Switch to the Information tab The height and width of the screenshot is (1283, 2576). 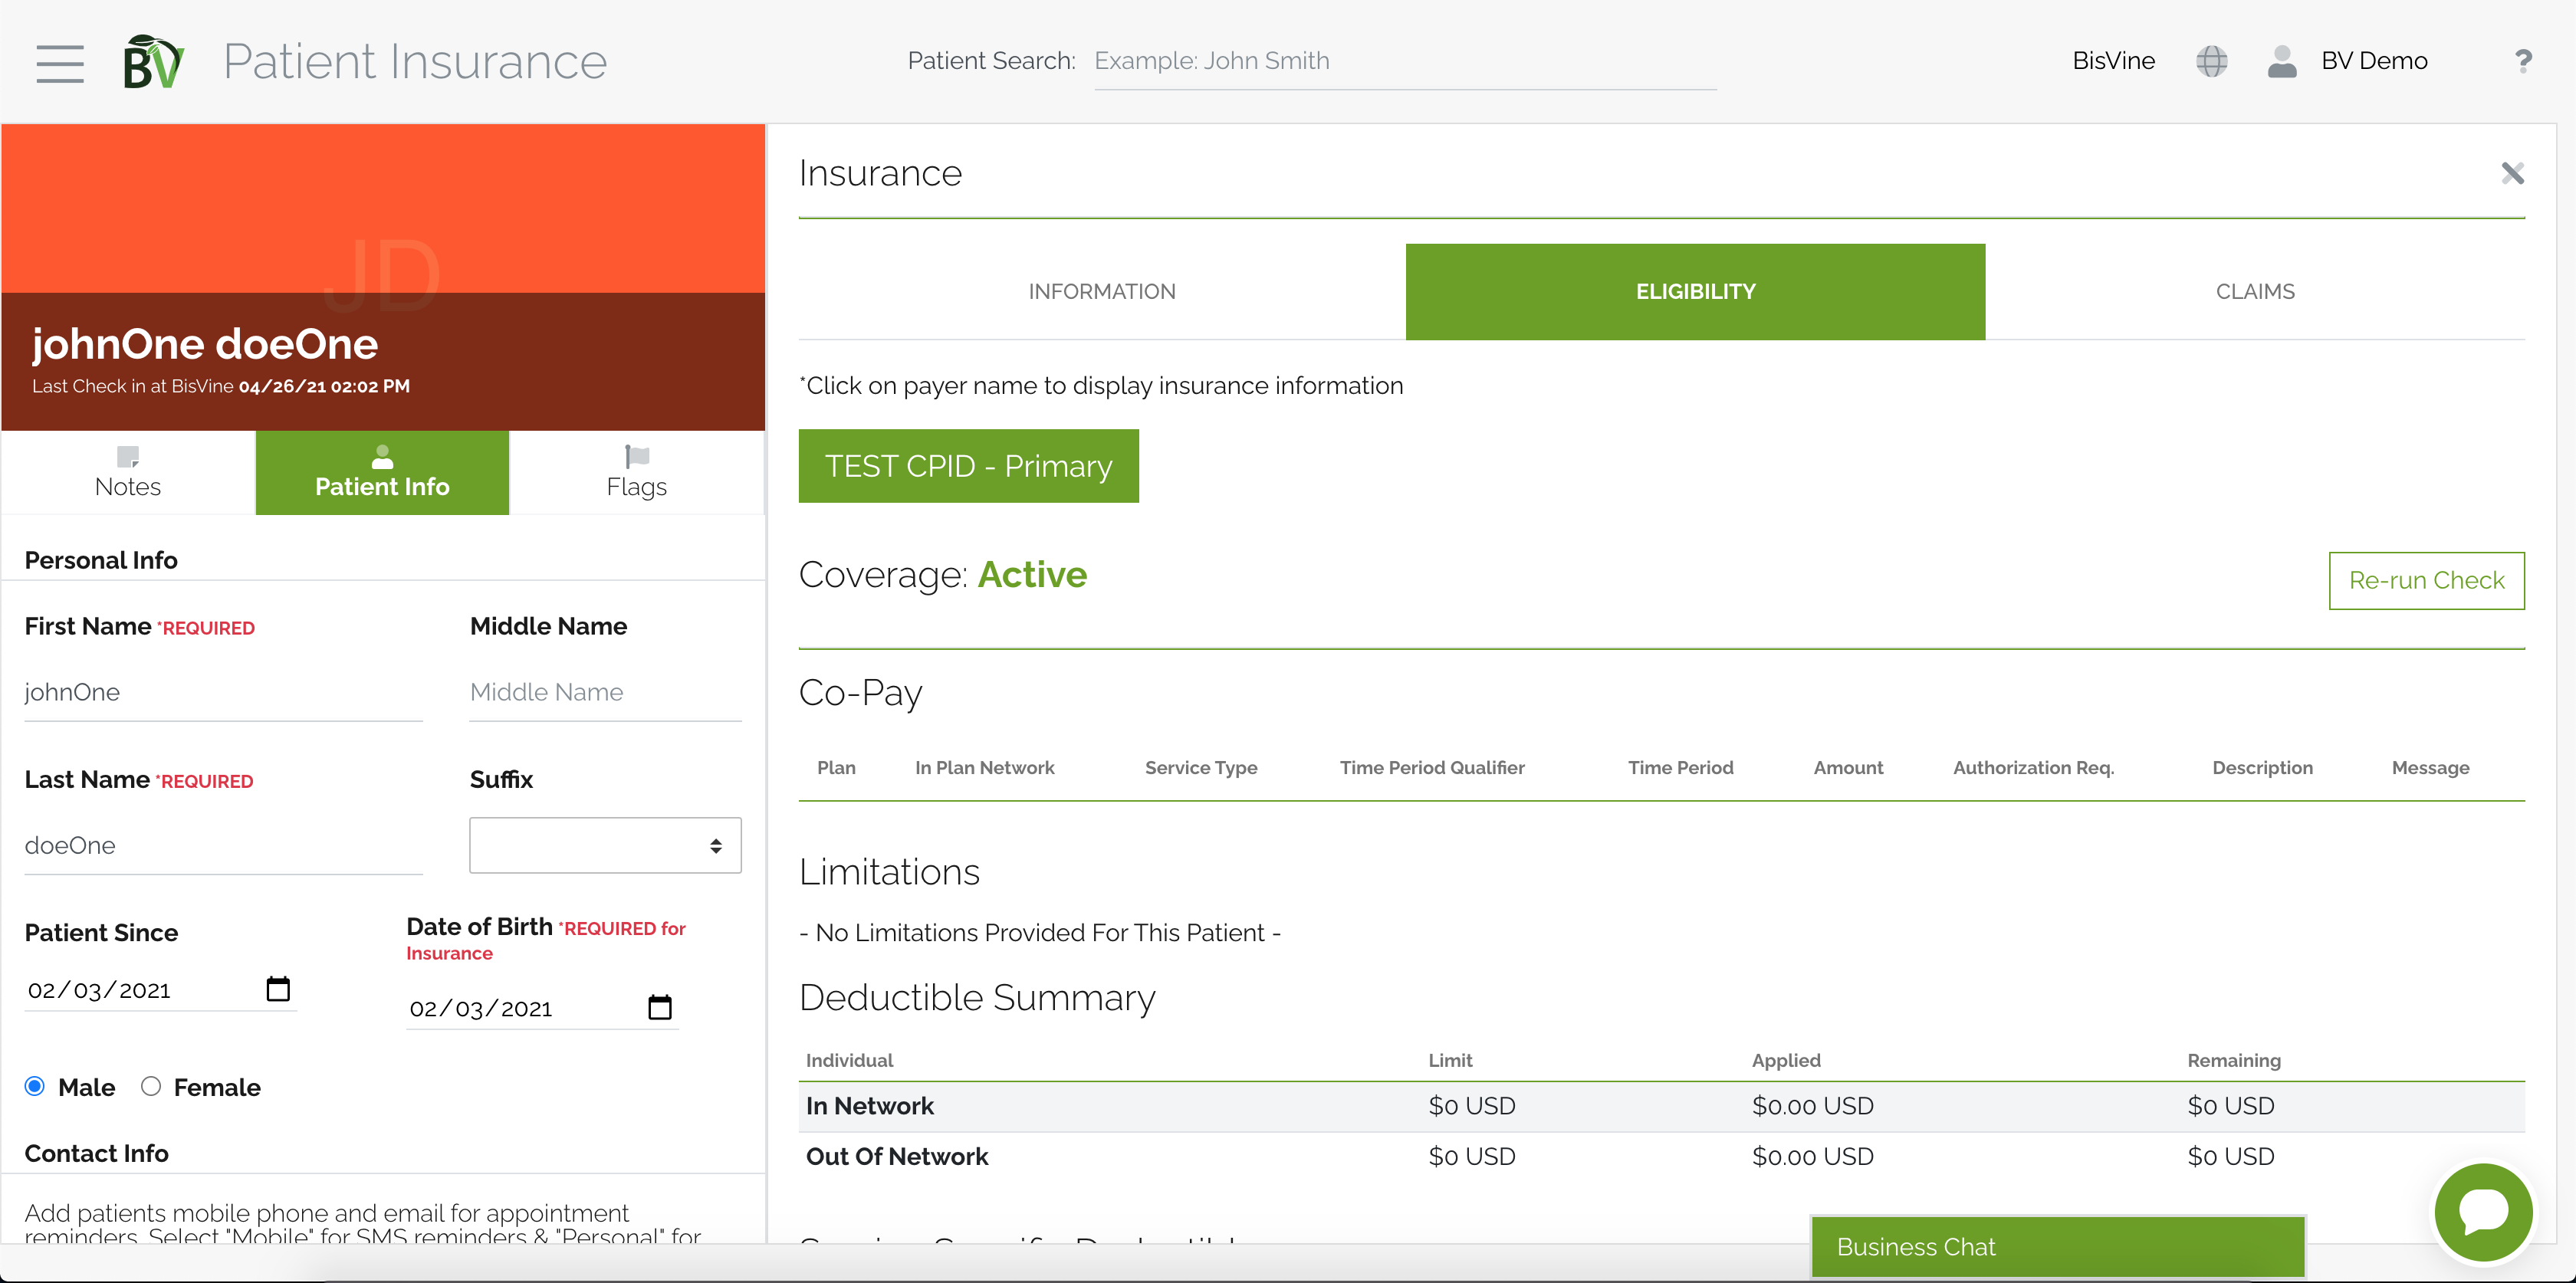pyautogui.click(x=1101, y=291)
